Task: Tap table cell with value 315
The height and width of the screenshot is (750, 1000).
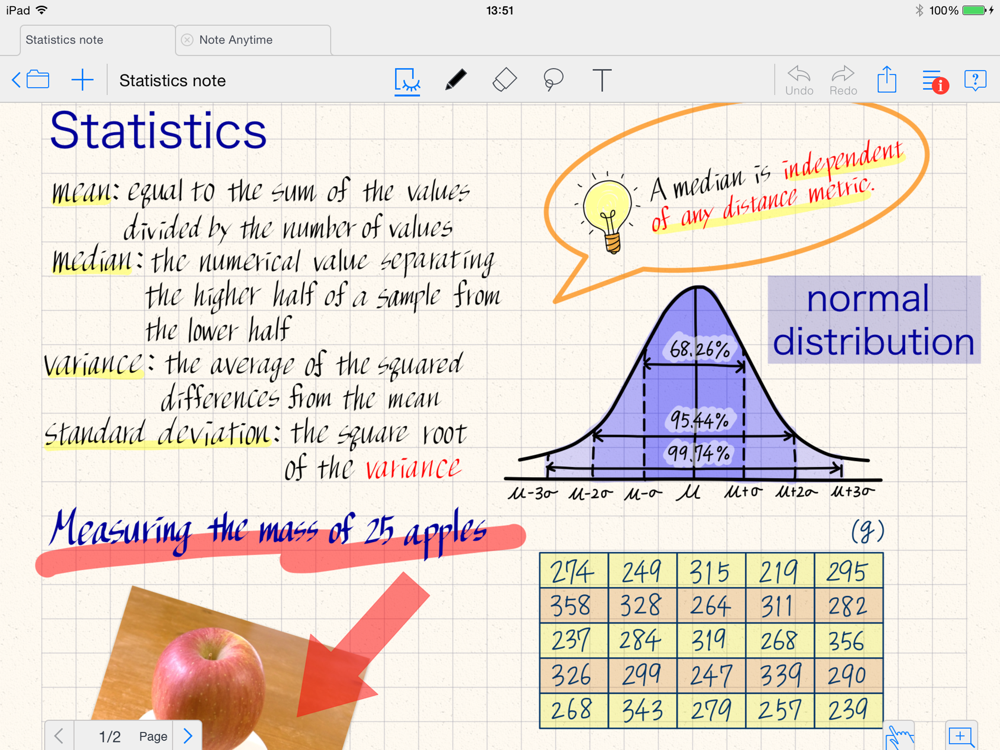Action: point(710,570)
